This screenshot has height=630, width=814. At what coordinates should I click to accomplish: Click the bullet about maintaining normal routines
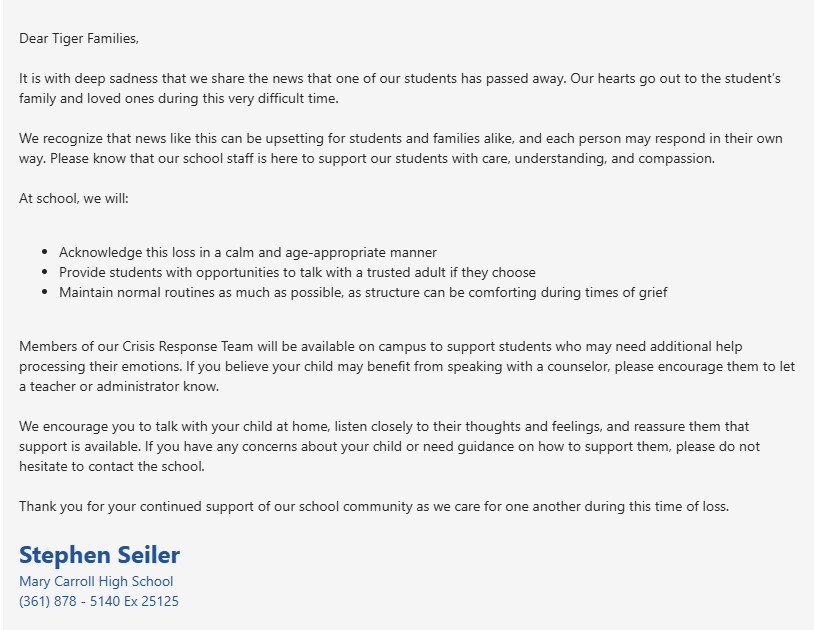click(x=363, y=292)
